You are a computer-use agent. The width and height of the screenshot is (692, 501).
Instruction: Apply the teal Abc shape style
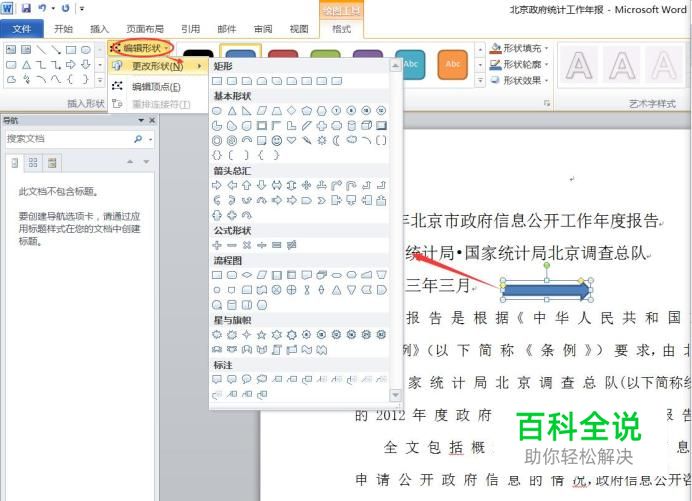click(410, 64)
